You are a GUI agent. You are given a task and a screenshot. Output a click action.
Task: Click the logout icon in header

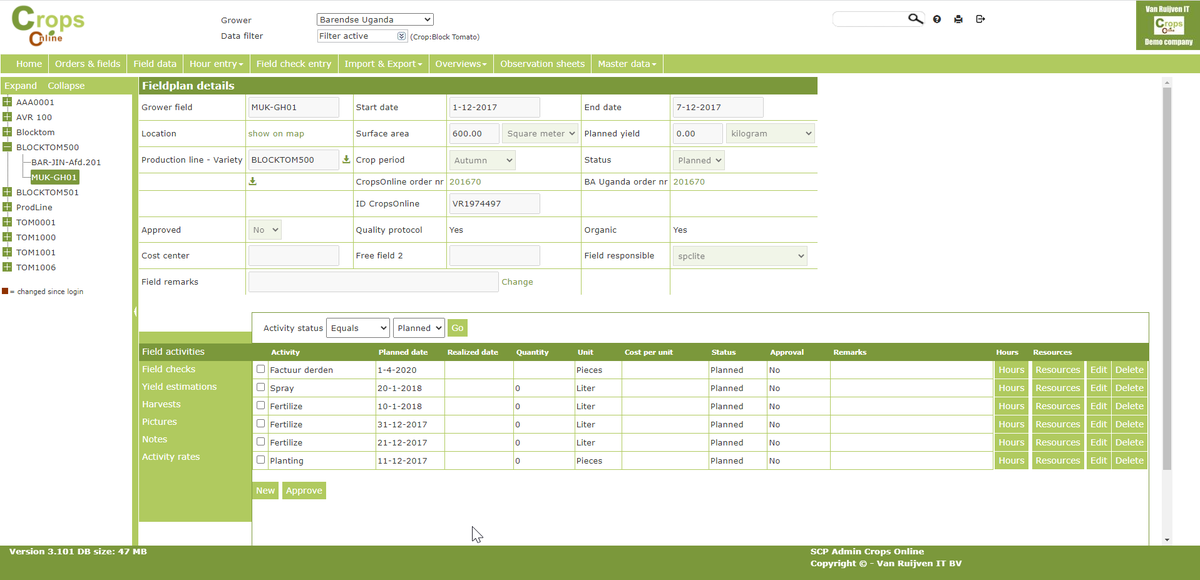(x=981, y=19)
